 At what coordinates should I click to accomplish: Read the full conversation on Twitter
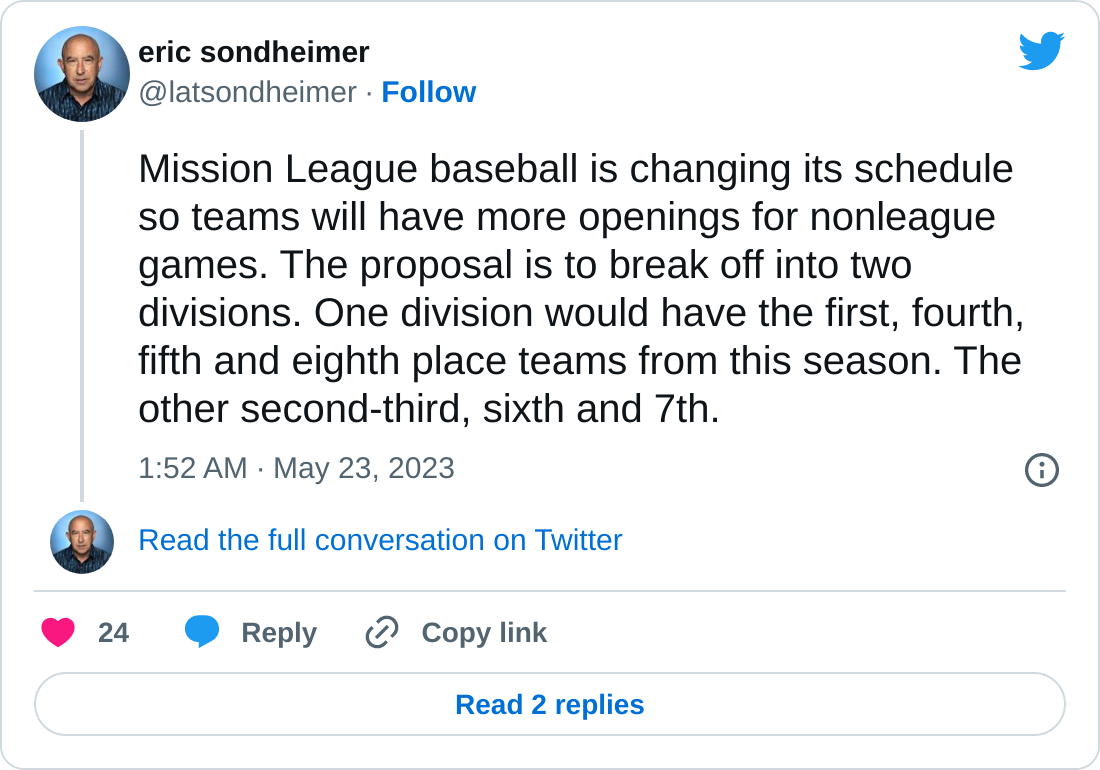click(380, 540)
